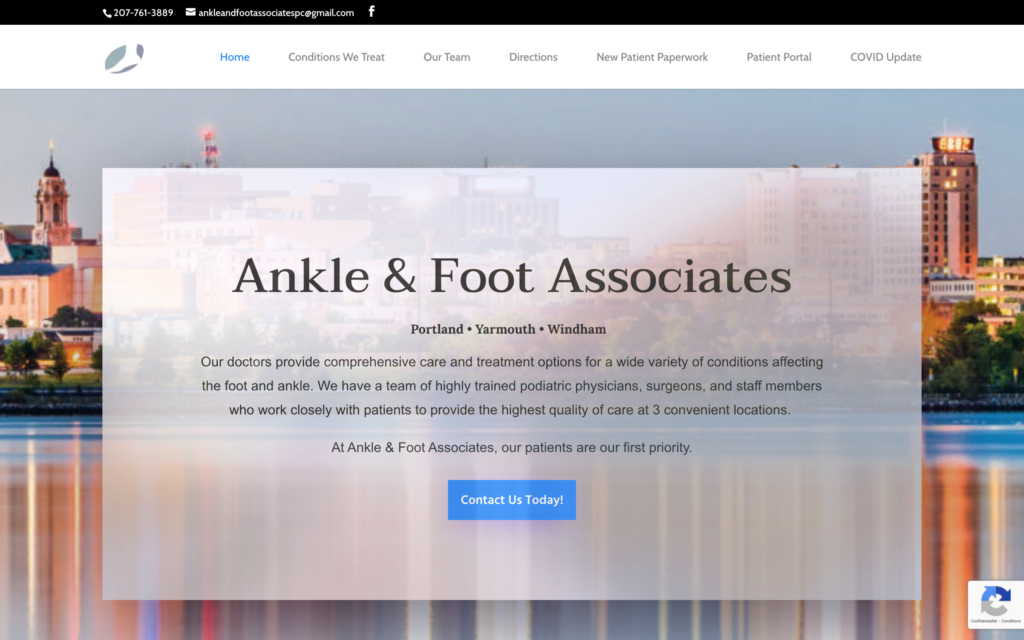Click the Ankle & Foot Associates heading
This screenshot has height=640, width=1024.
point(511,277)
